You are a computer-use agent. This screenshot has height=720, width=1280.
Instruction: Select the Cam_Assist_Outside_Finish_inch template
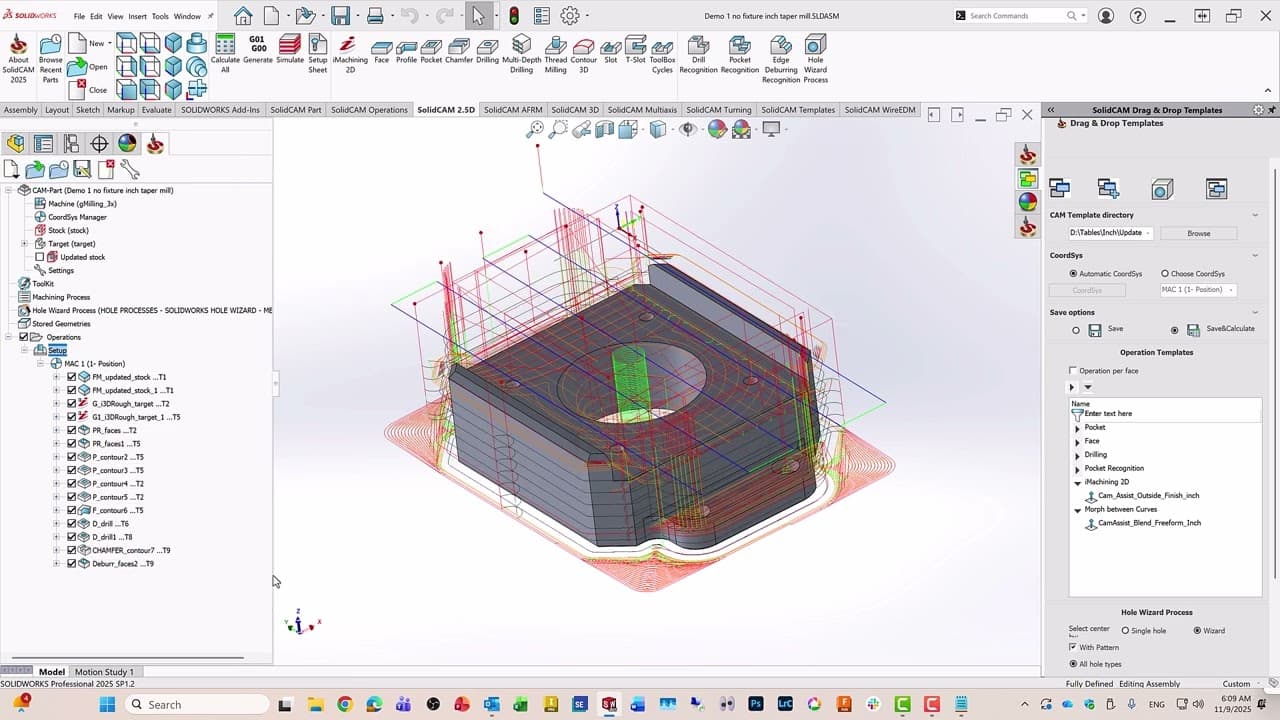[1148, 496]
